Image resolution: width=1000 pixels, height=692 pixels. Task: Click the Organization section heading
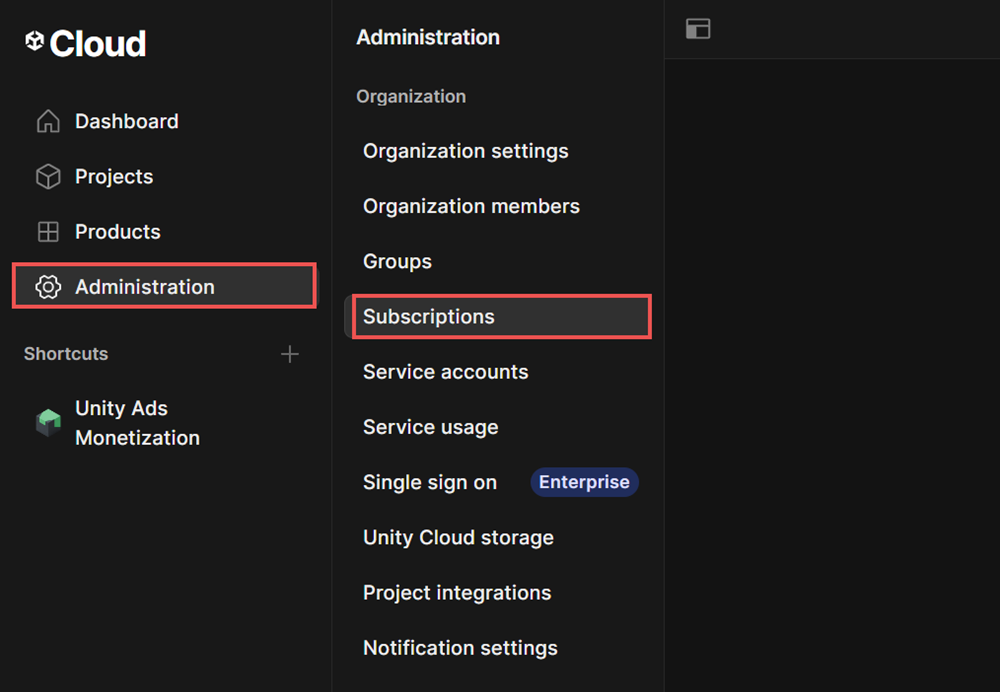click(x=411, y=96)
